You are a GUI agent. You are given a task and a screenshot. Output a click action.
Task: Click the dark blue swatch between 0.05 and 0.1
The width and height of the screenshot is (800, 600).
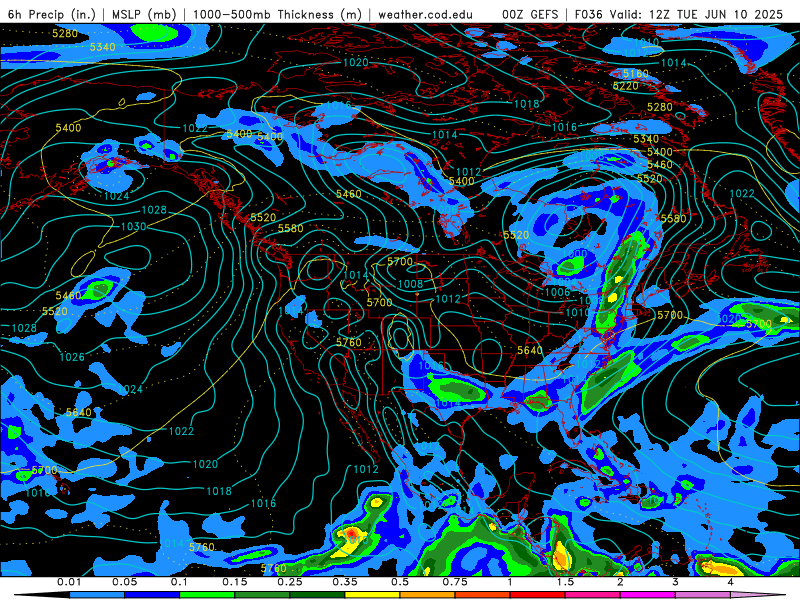pos(152,595)
